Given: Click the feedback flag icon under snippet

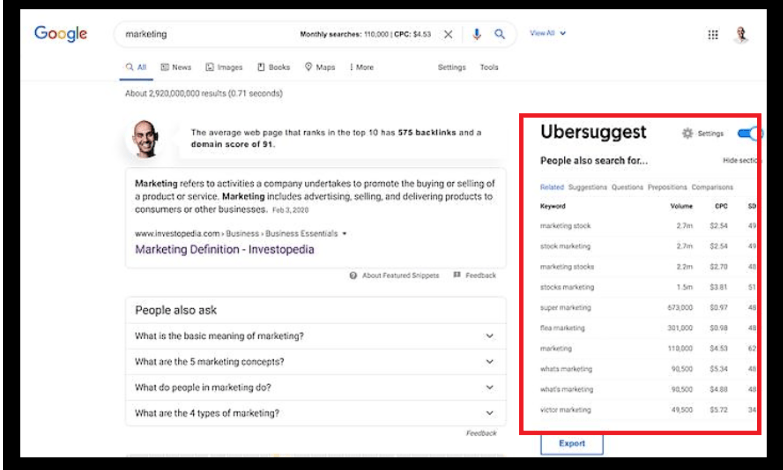Looking at the screenshot, I should (456, 275).
